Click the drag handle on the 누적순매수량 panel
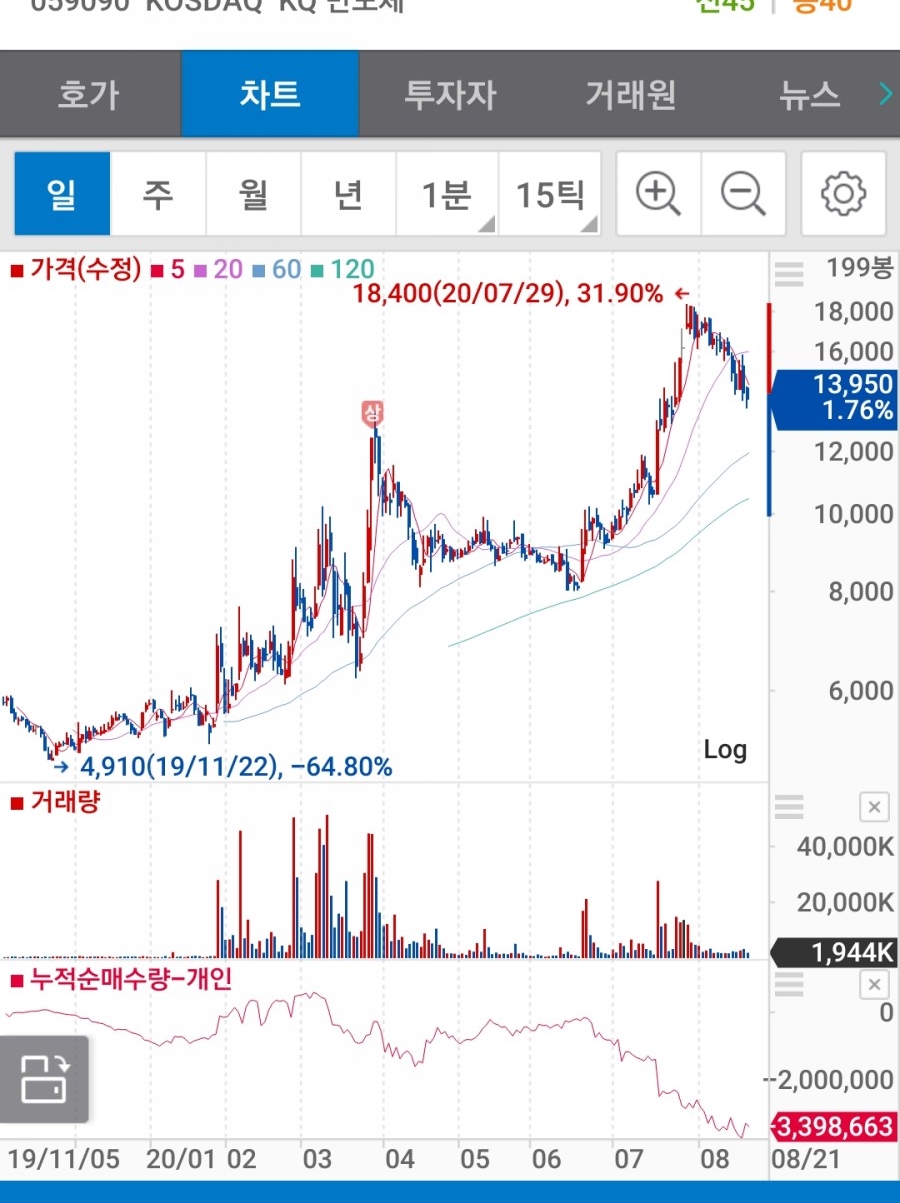The height and width of the screenshot is (1203, 900). 791,984
